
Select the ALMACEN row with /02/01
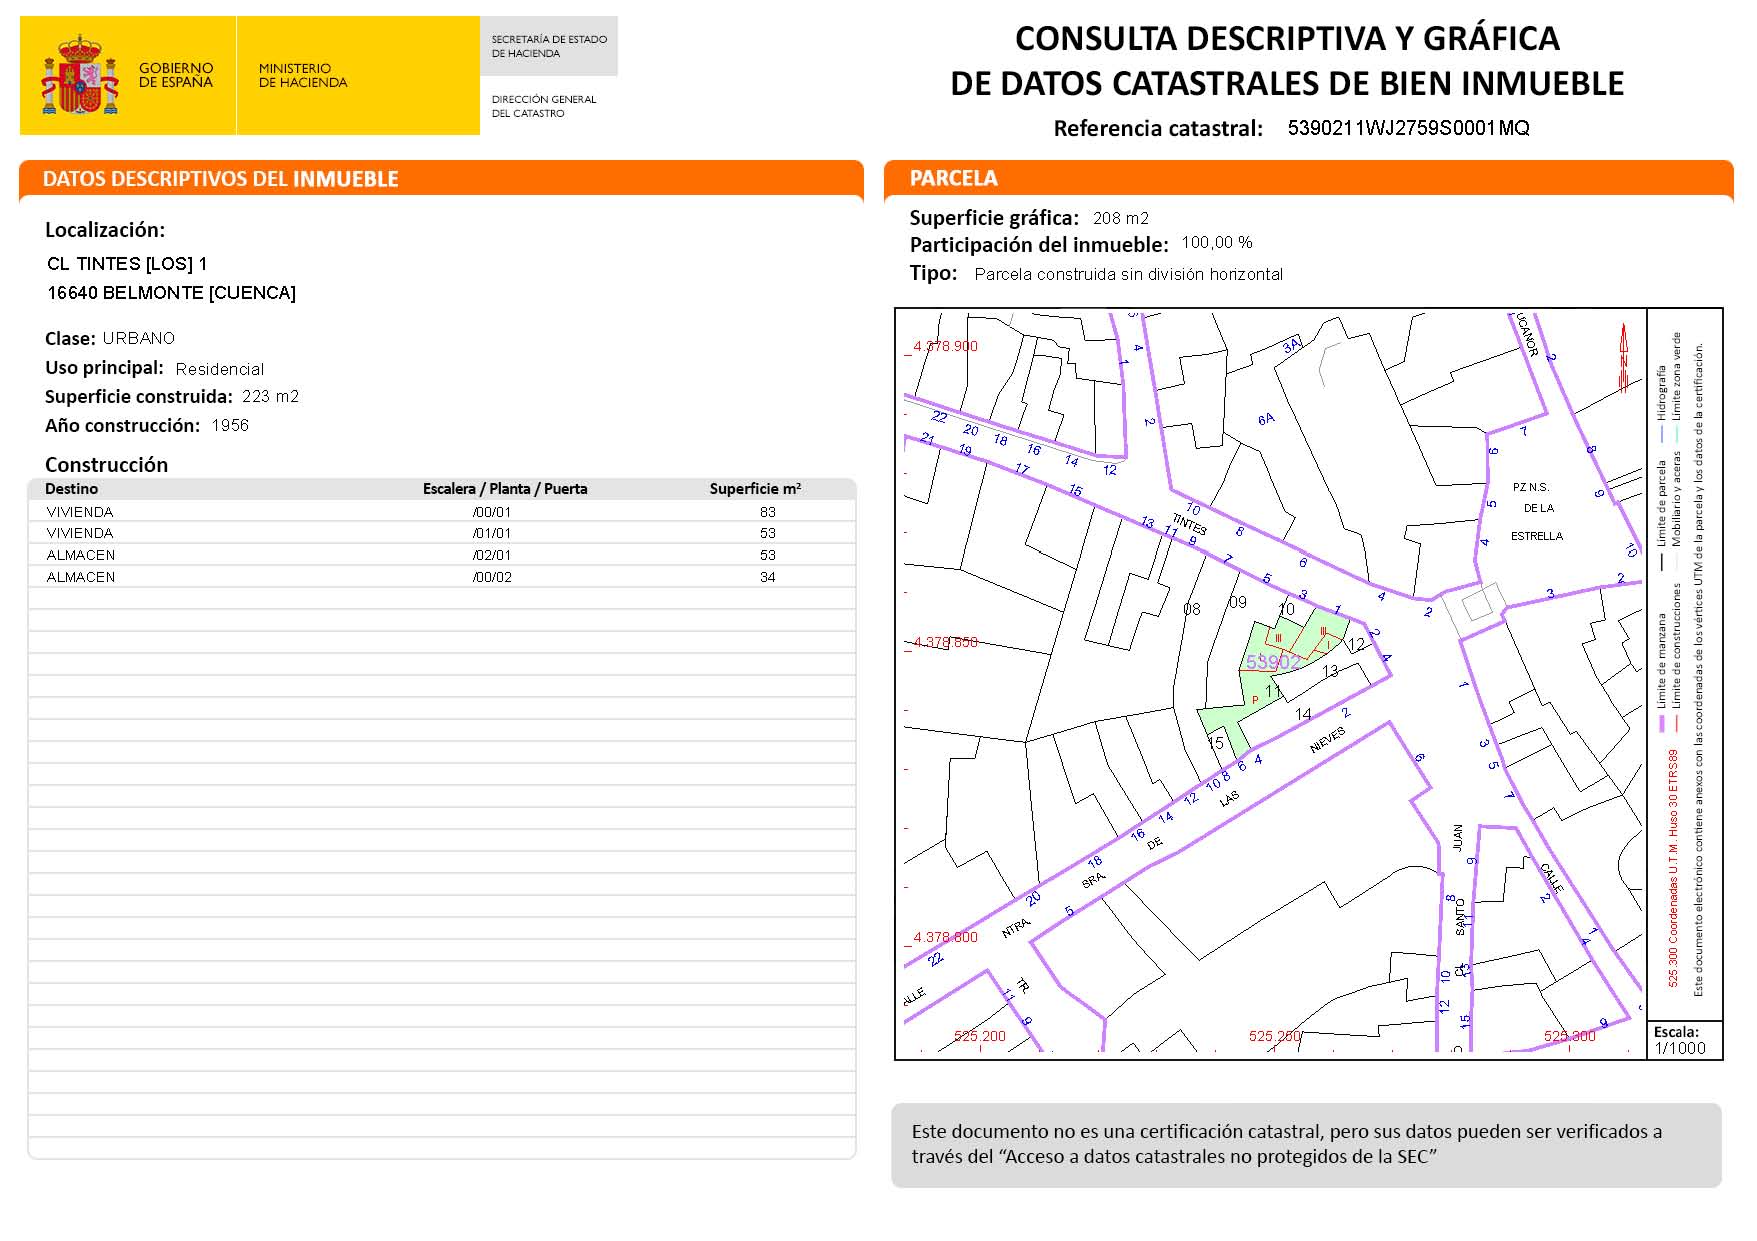coord(441,555)
